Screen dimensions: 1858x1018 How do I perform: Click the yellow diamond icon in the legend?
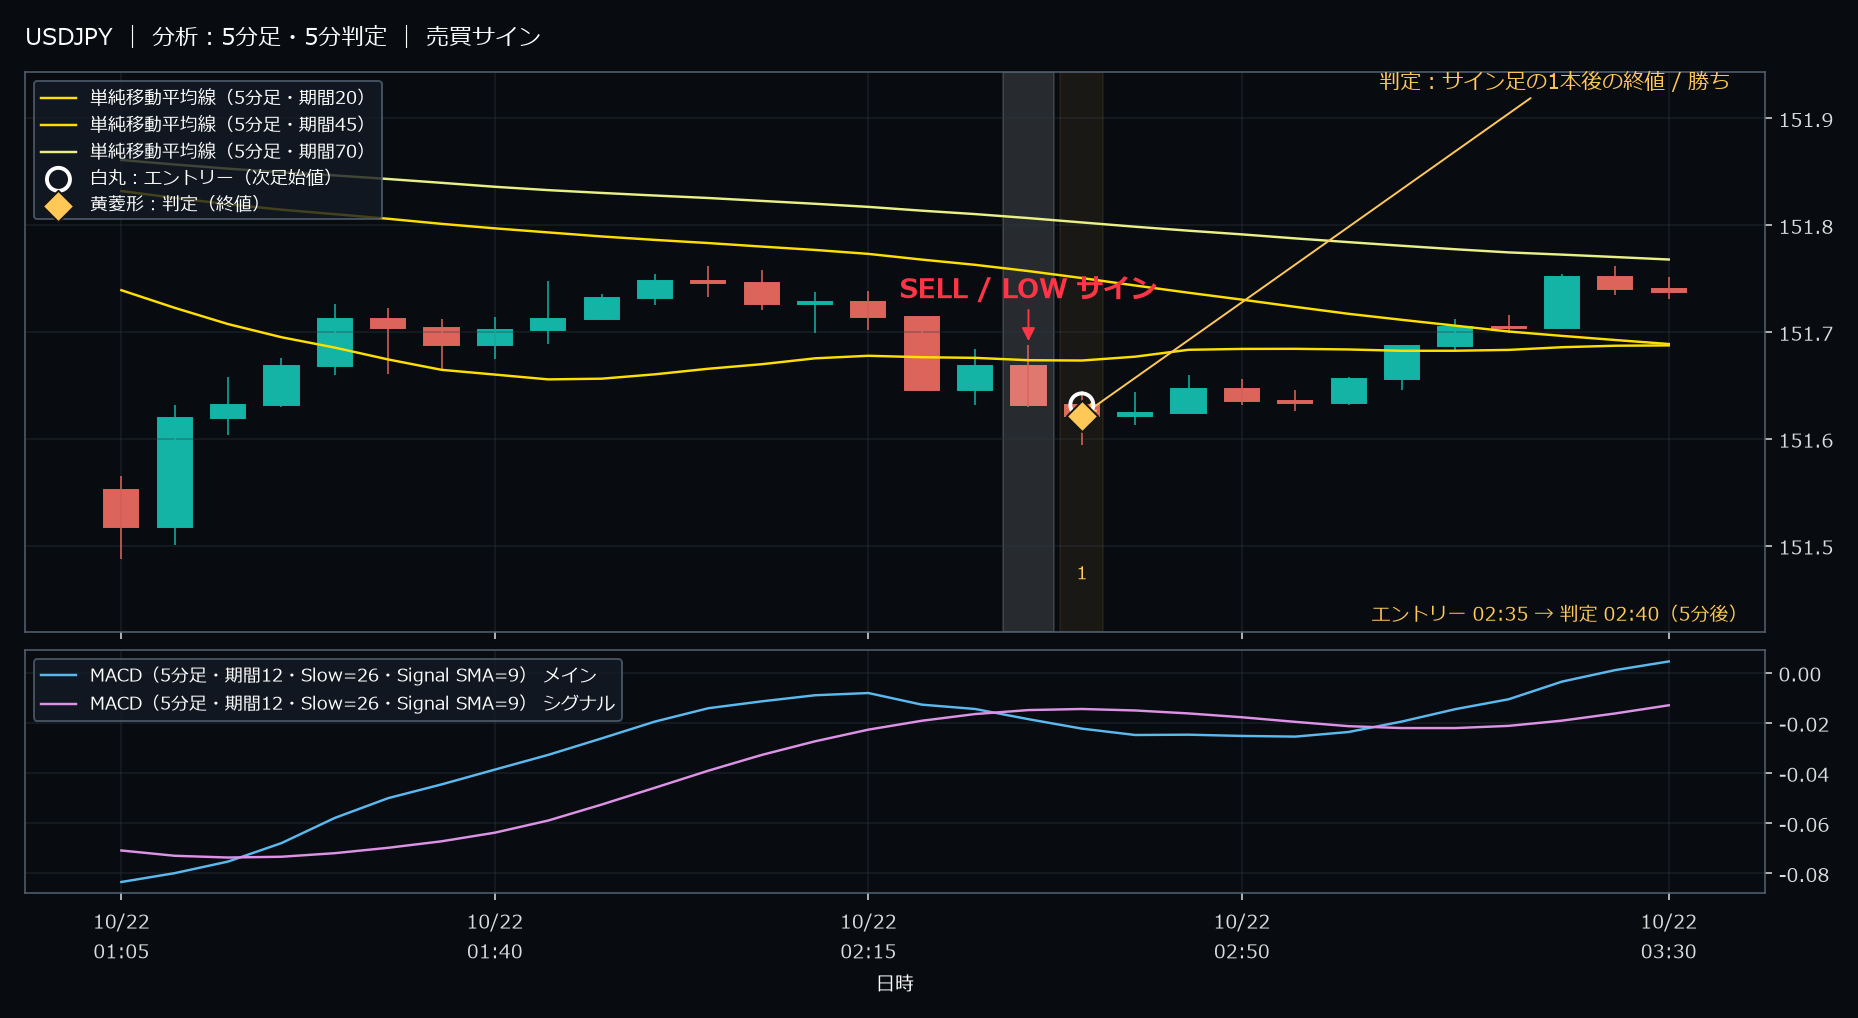pyautogui.click(x=59, y=206)
